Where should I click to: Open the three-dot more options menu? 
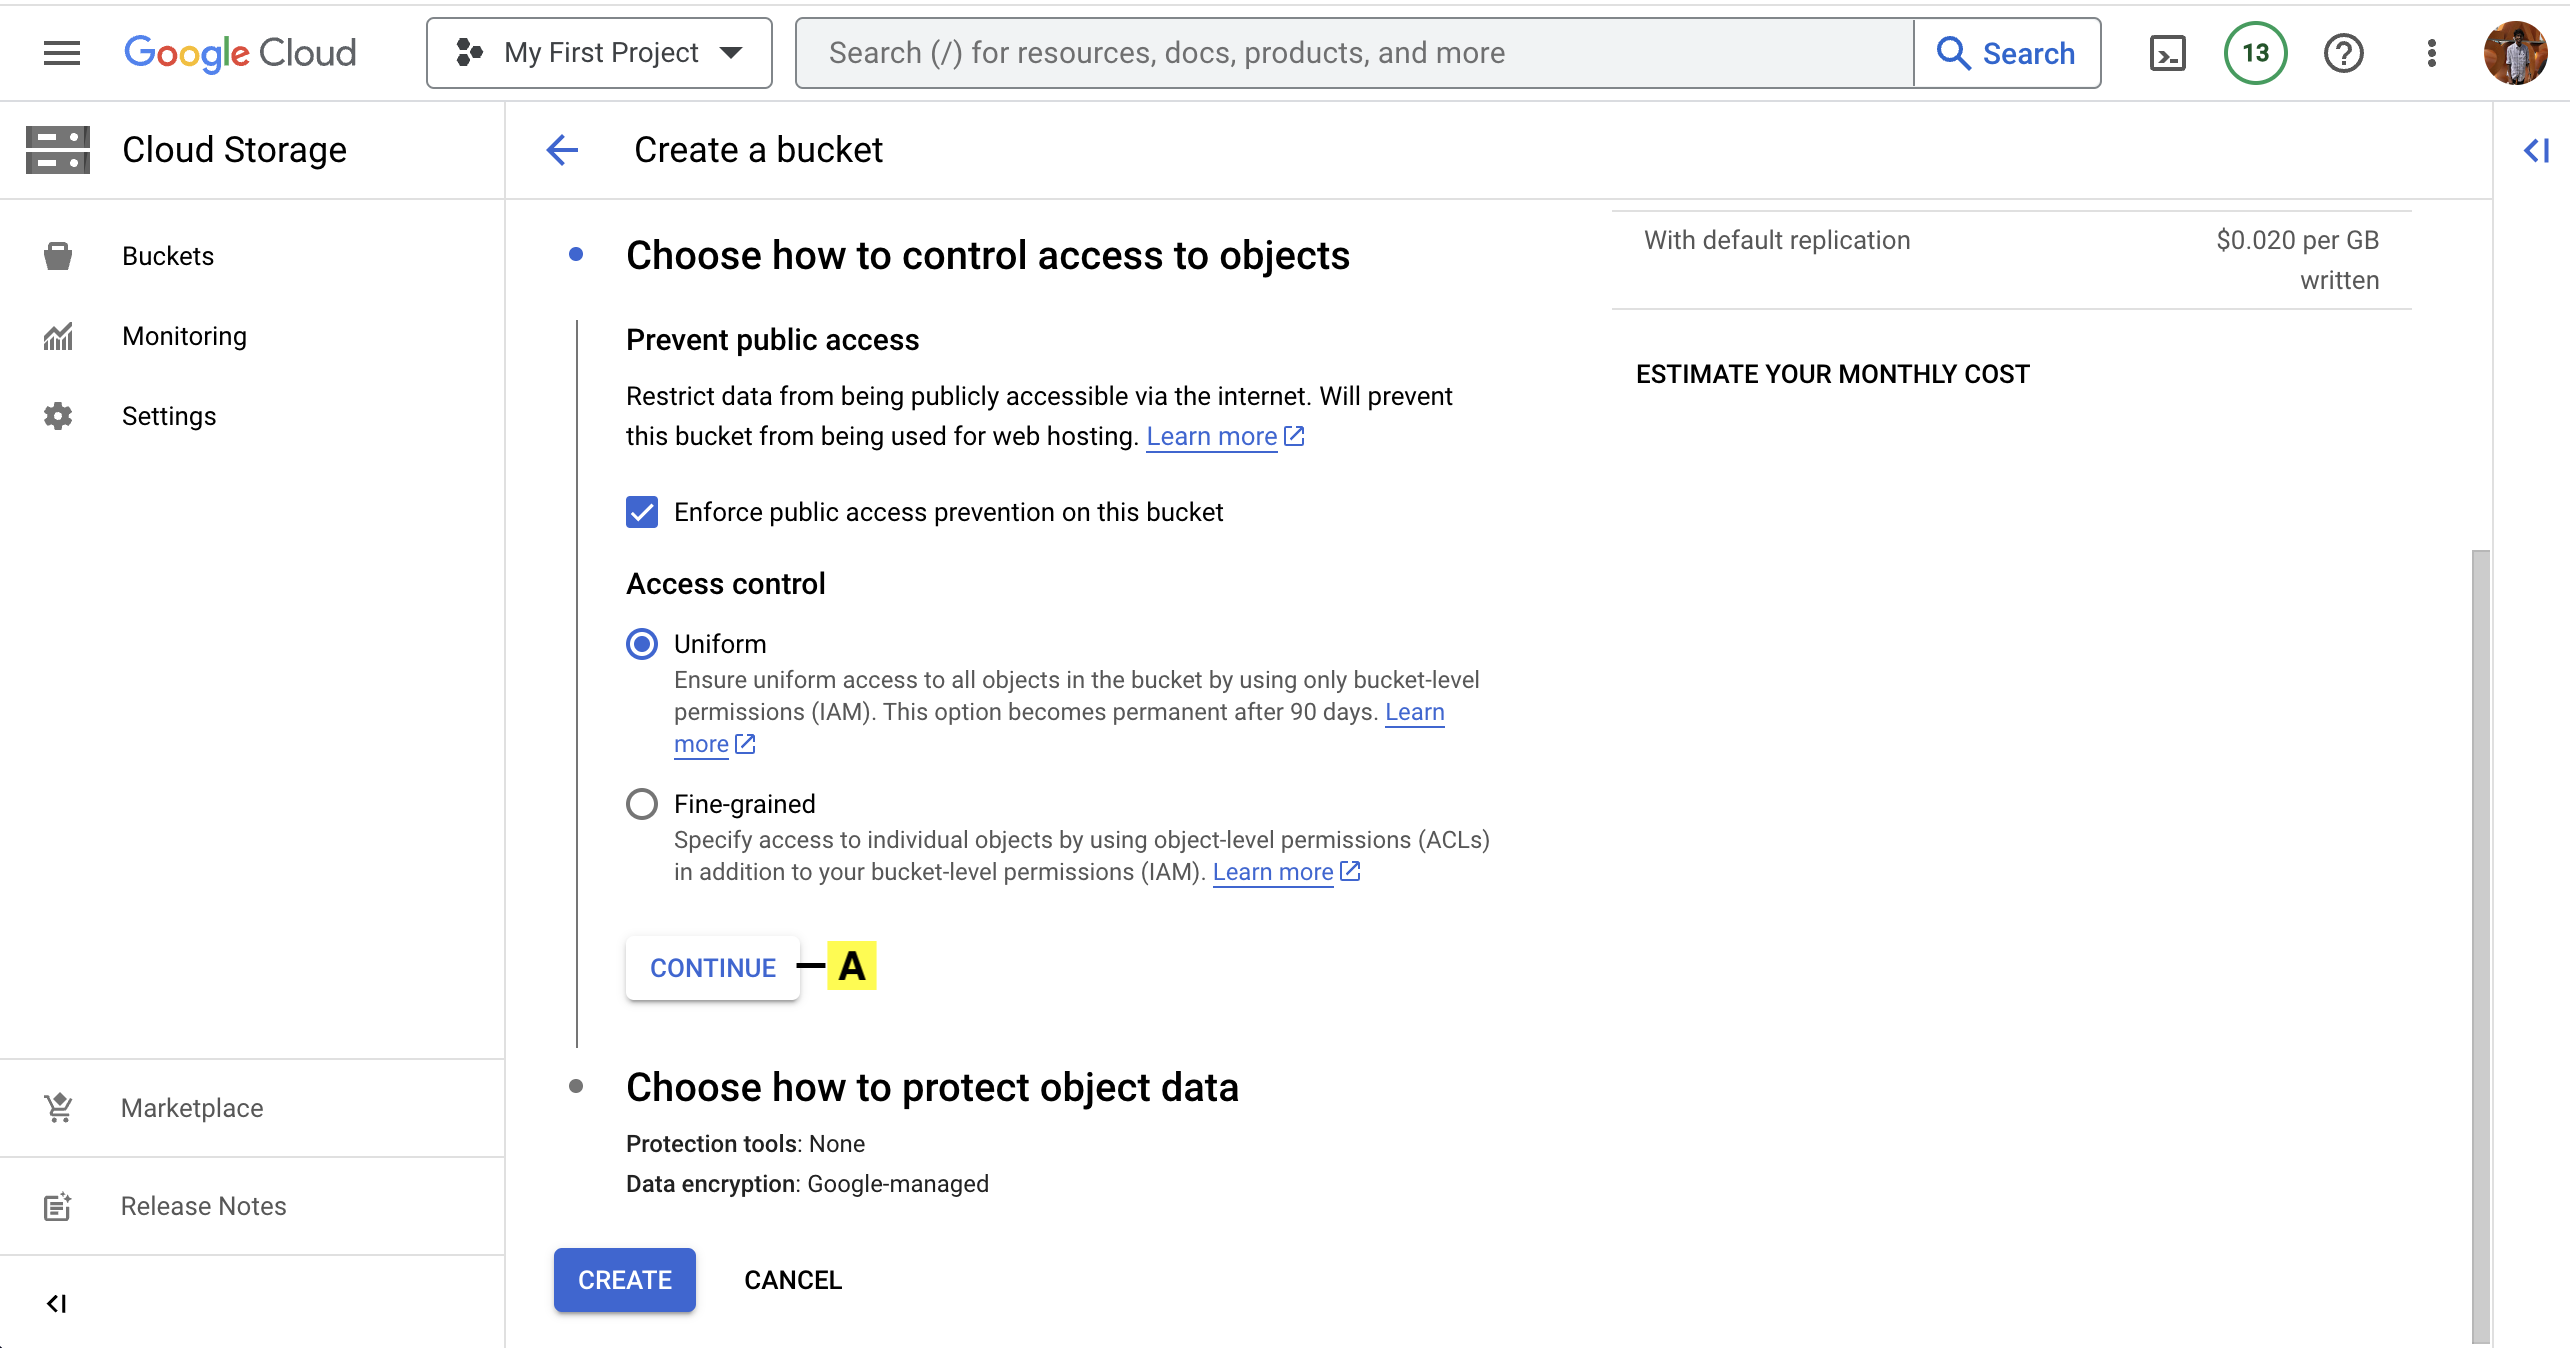pos(2431,53)
